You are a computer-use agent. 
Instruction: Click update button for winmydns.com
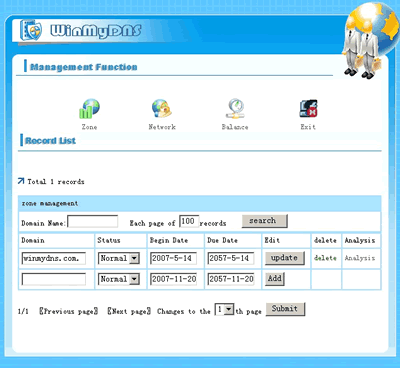point(285,258)
